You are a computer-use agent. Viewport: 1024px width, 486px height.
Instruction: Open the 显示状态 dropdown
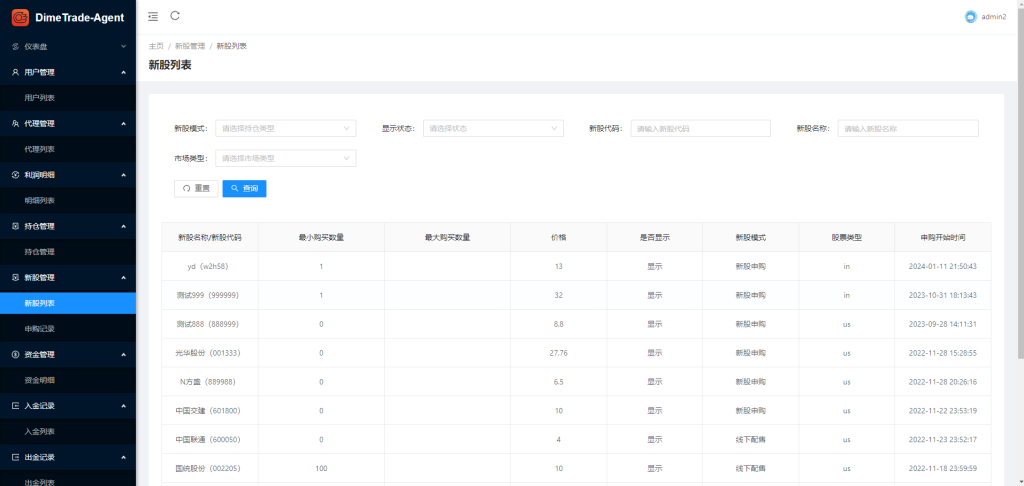coord(493,128)
